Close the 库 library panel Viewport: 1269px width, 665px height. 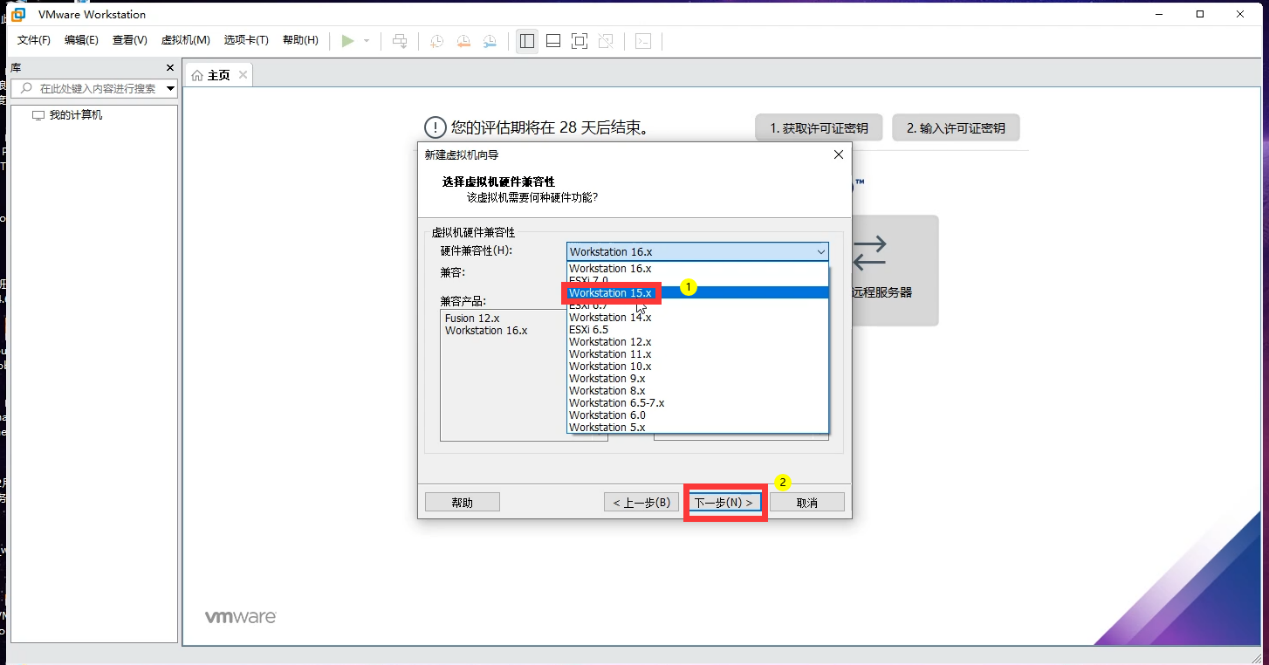169,68
